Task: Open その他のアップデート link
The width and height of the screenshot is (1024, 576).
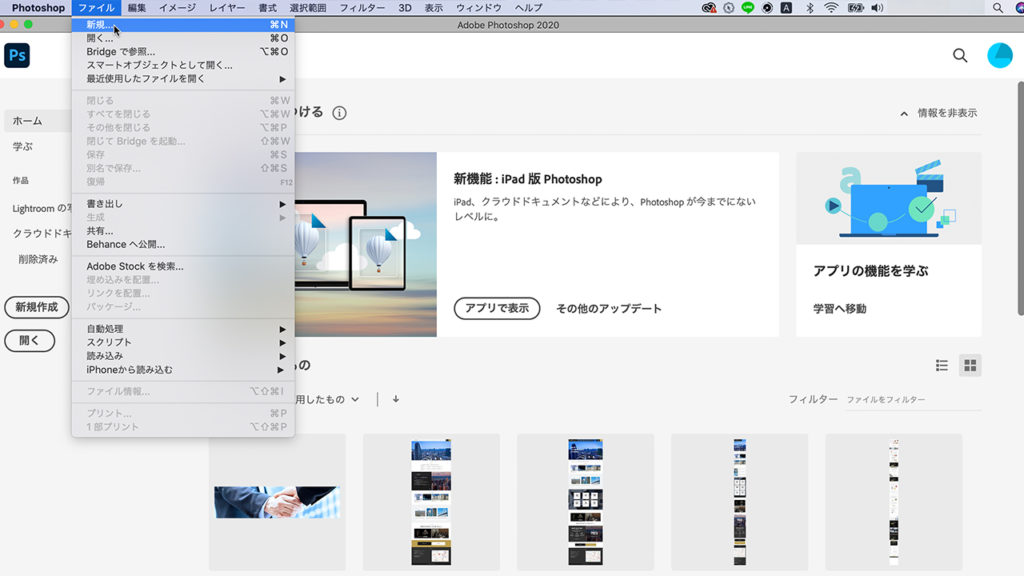Action: (x=609, y=309)
